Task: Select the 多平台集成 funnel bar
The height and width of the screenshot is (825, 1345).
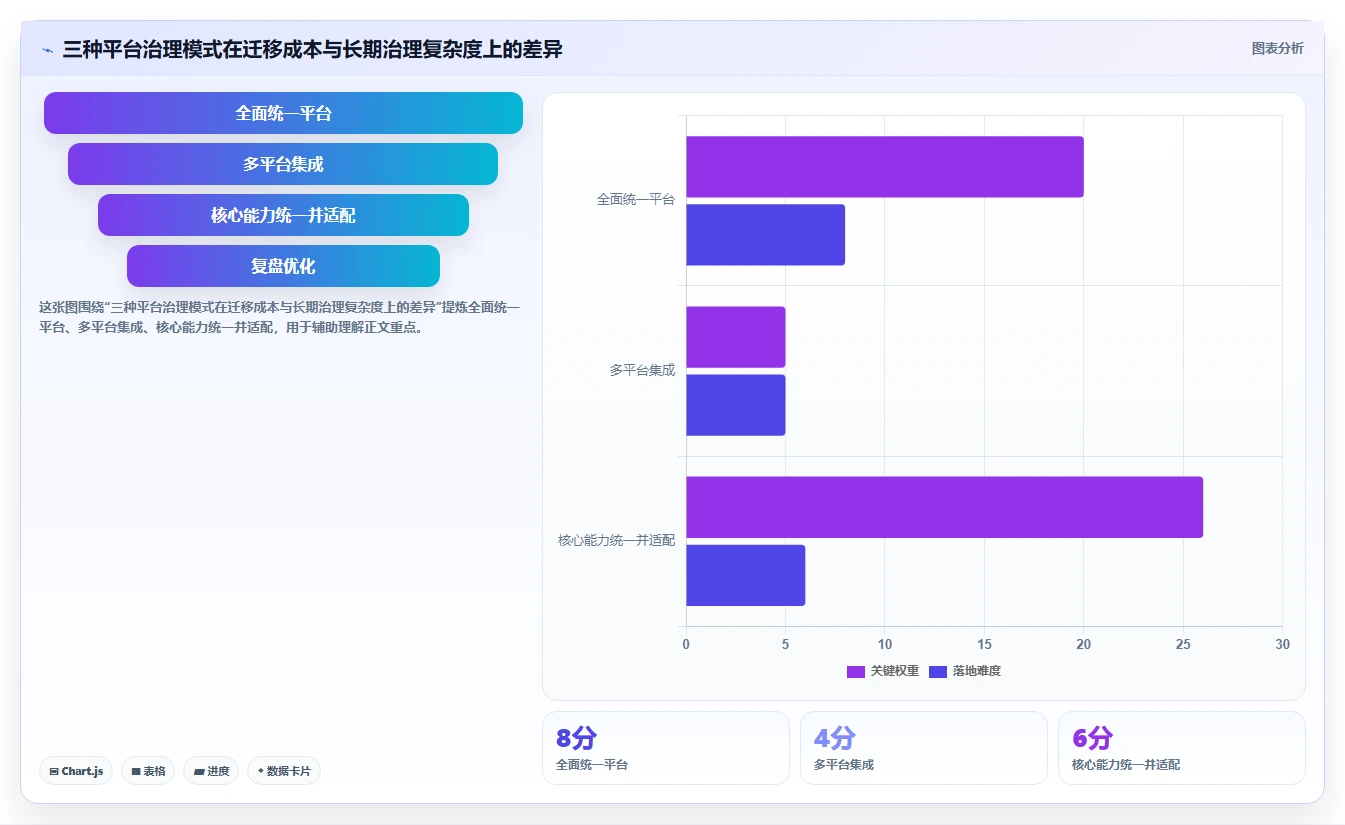Action: [x=283, y=164]
